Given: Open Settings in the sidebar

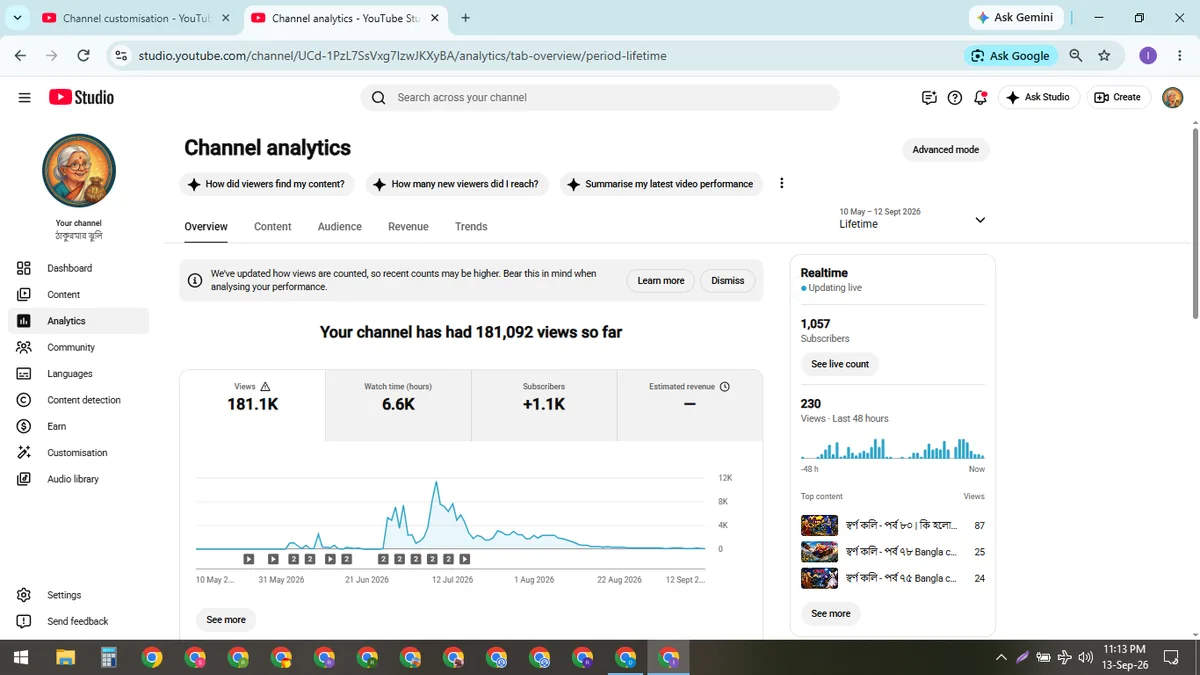Looking at the screenshot, I should pyautogui.click(x=78, y=595).
